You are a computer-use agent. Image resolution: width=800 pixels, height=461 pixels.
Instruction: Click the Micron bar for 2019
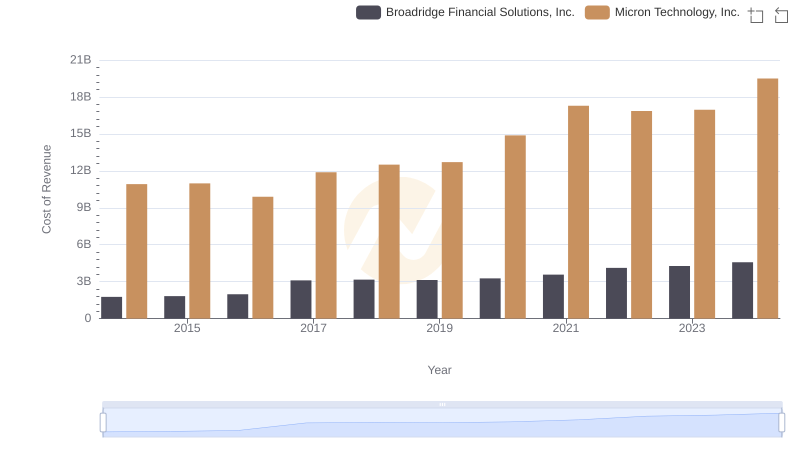tap(452, 240)
